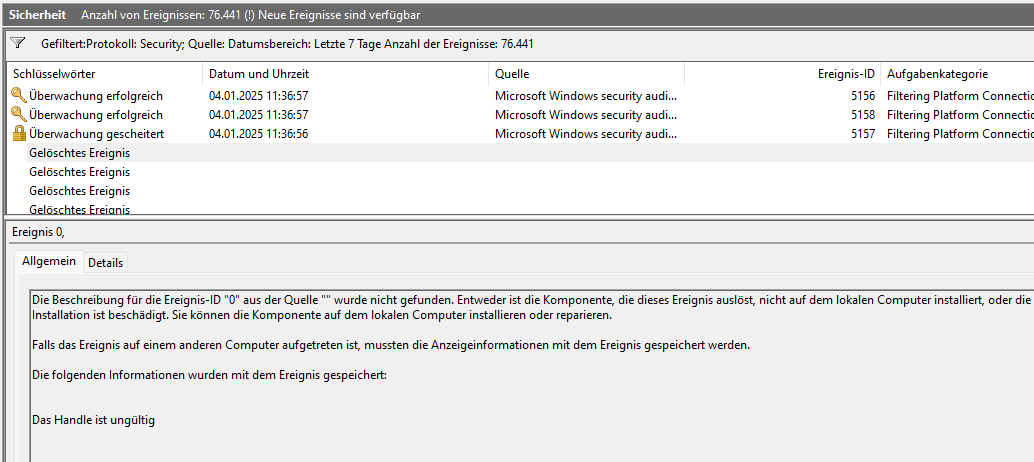Viewport: 1034px width, 462px height.
Task: Sort events by Datum und Uhrzeit column
Action: pyautogui.click(x=259, y=74)
